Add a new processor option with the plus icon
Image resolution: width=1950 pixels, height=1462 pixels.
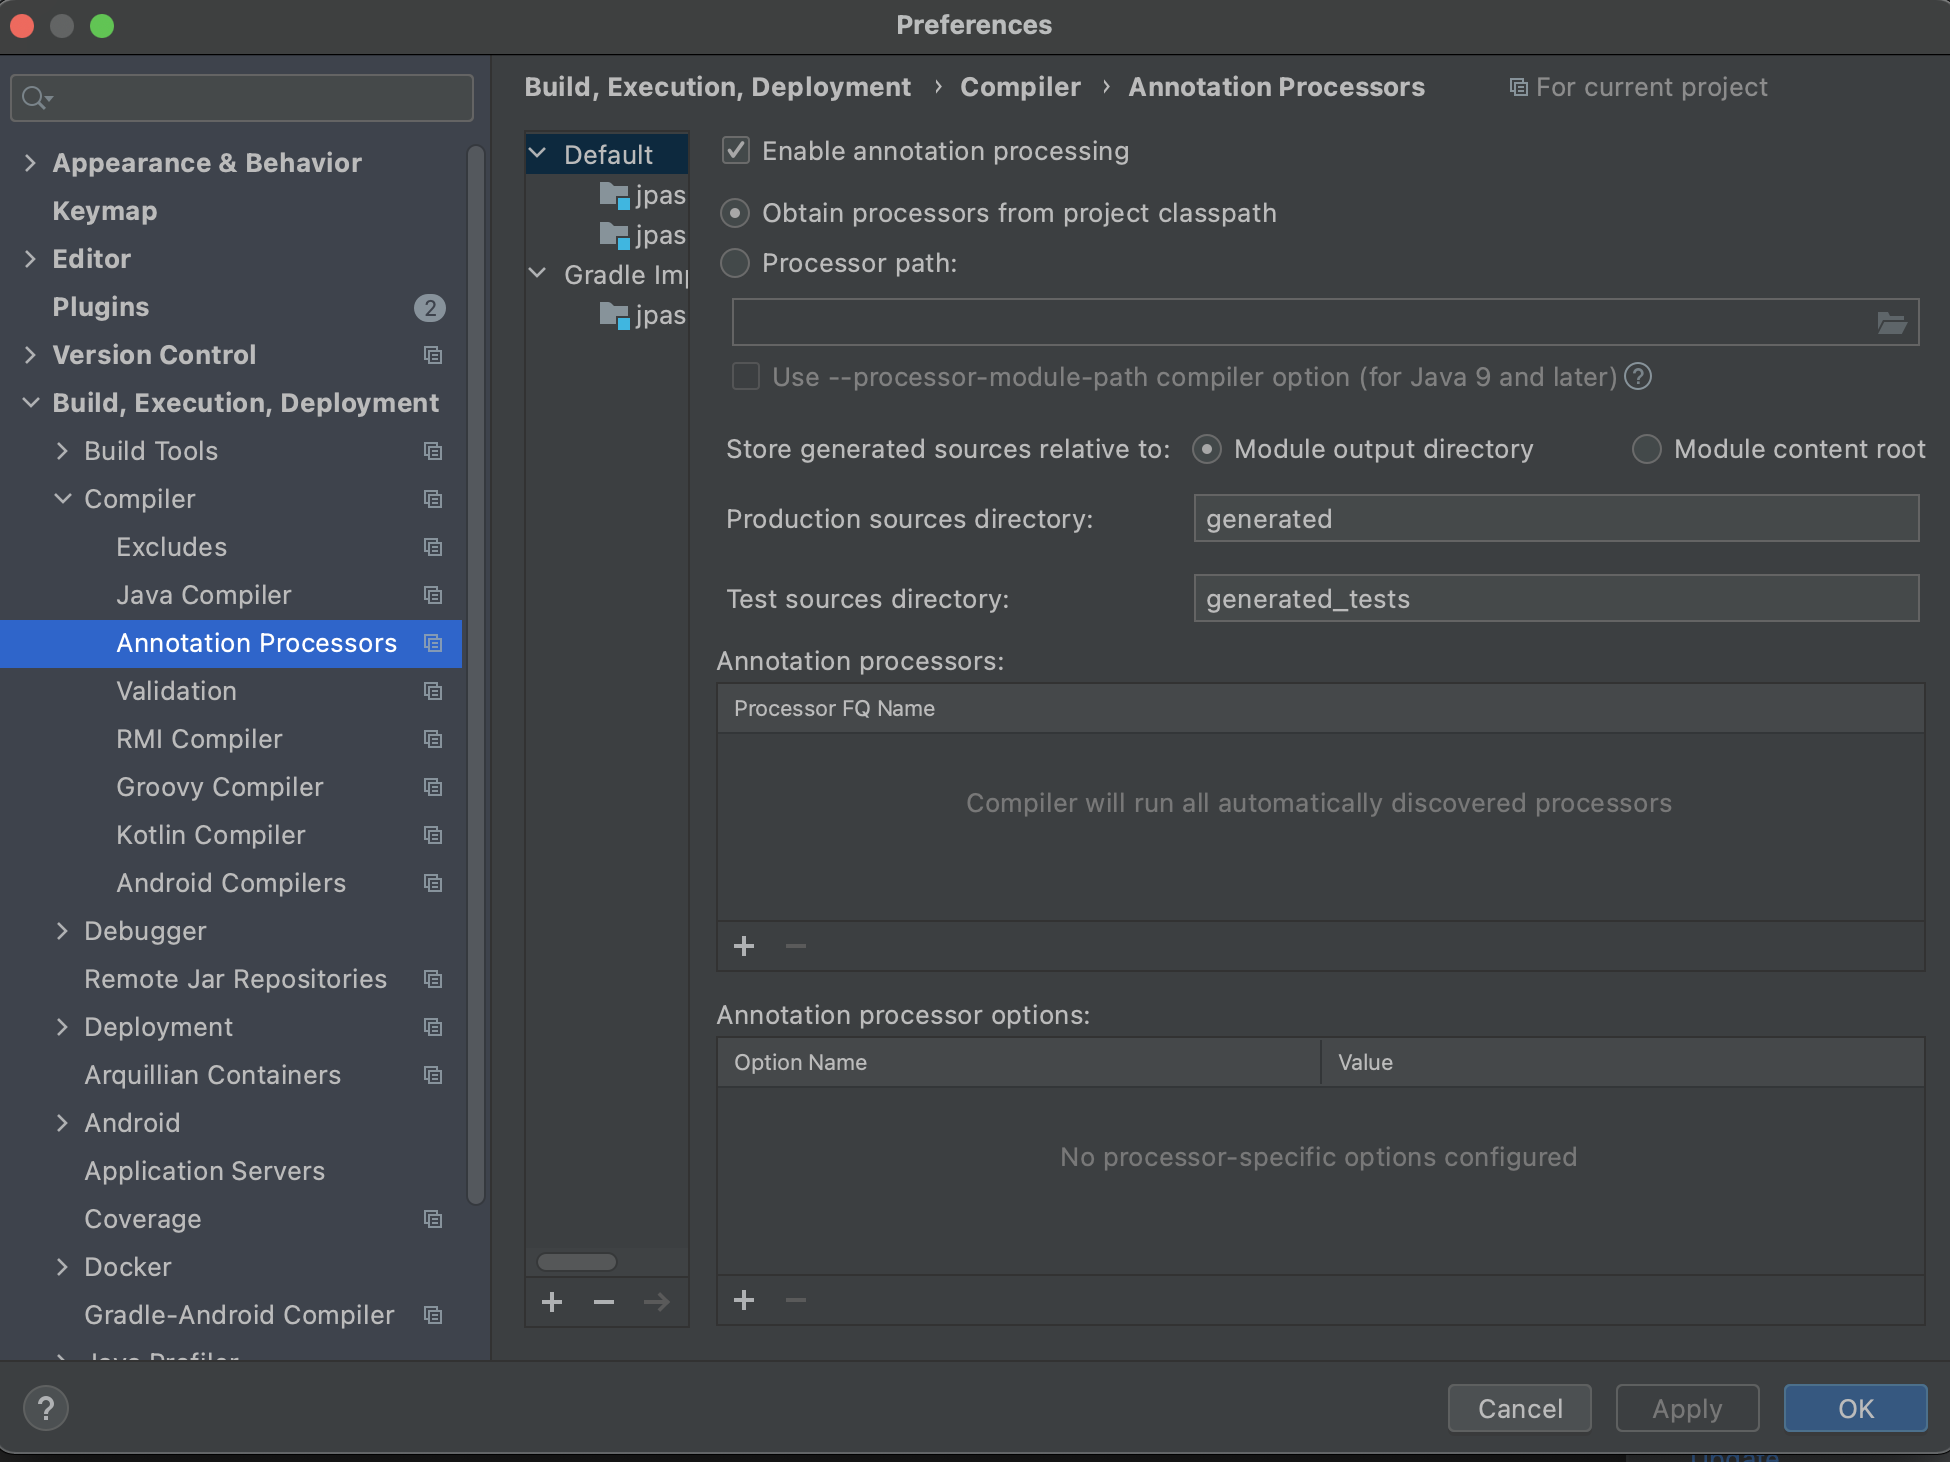pos(744,1300)
